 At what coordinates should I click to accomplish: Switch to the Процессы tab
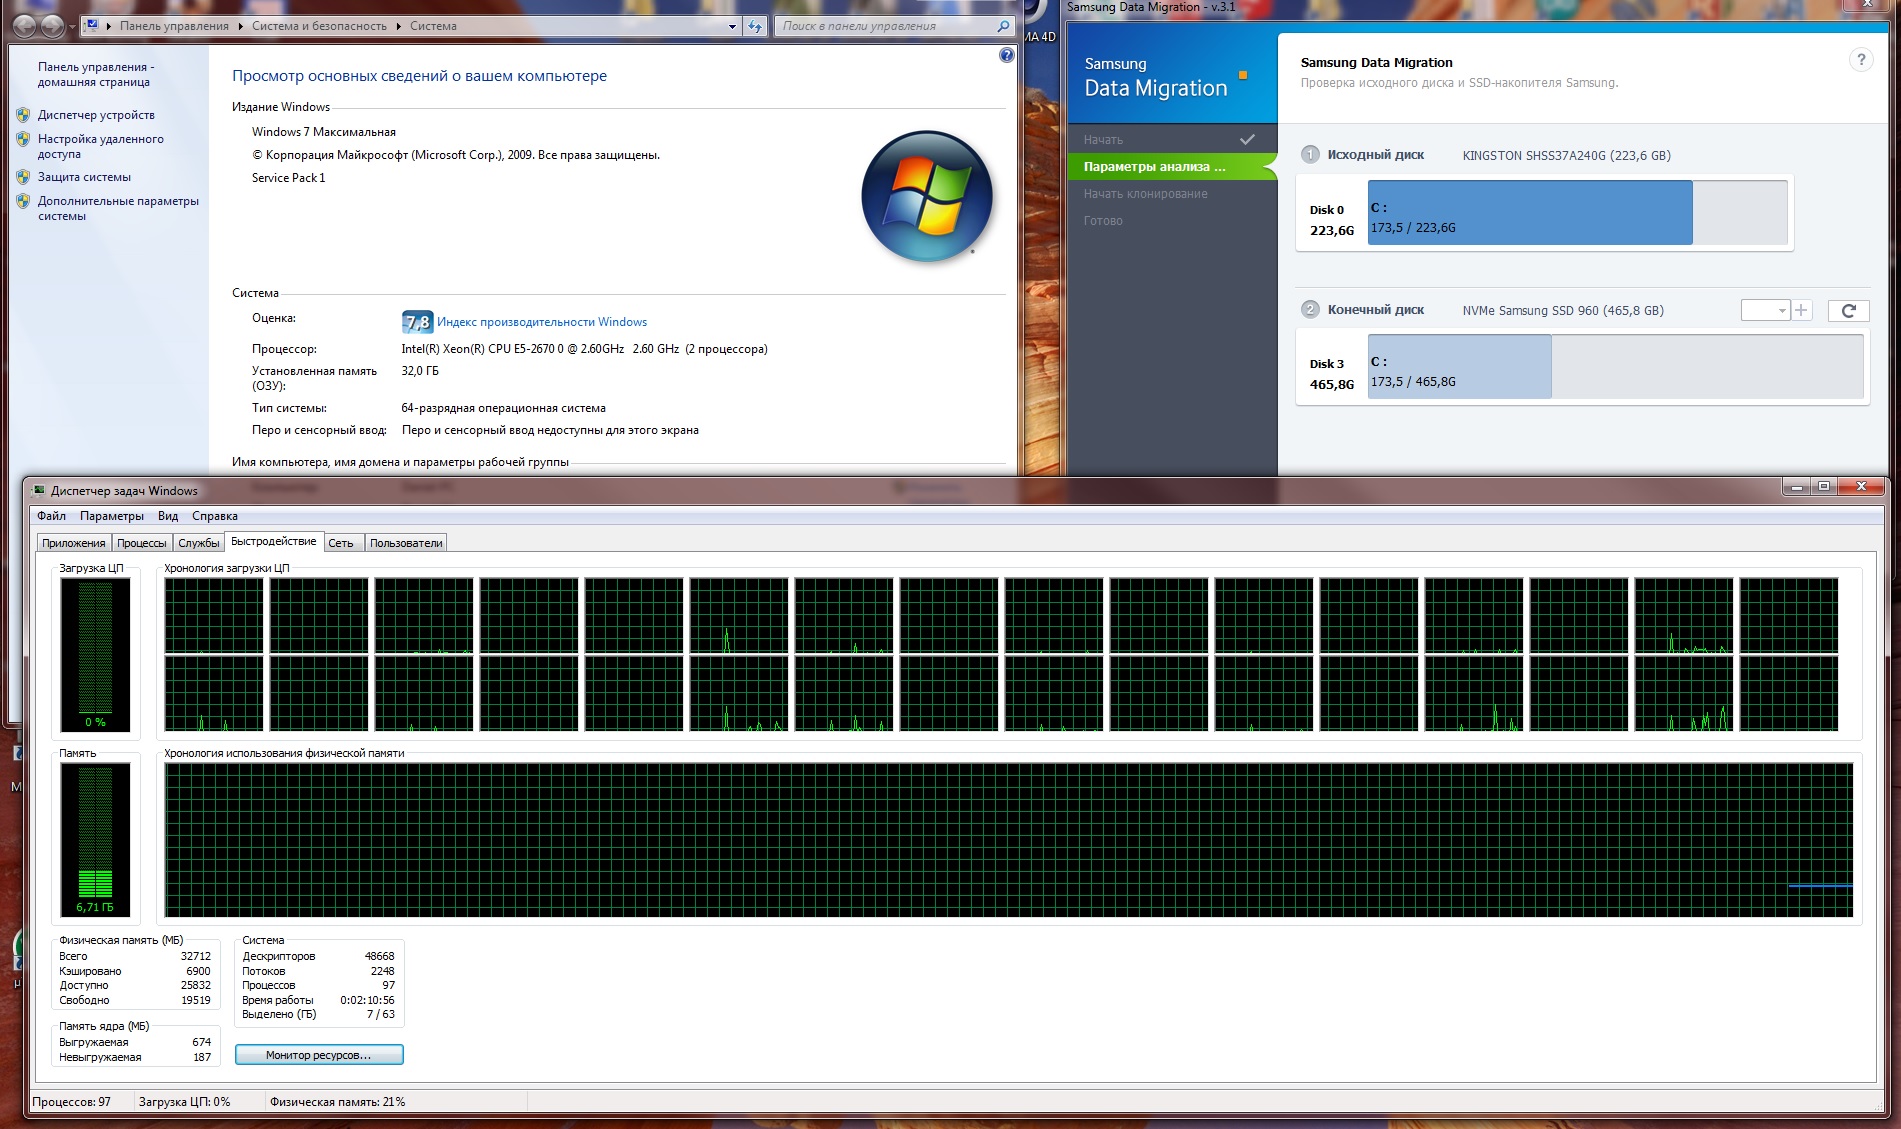(x=142, y=543)
